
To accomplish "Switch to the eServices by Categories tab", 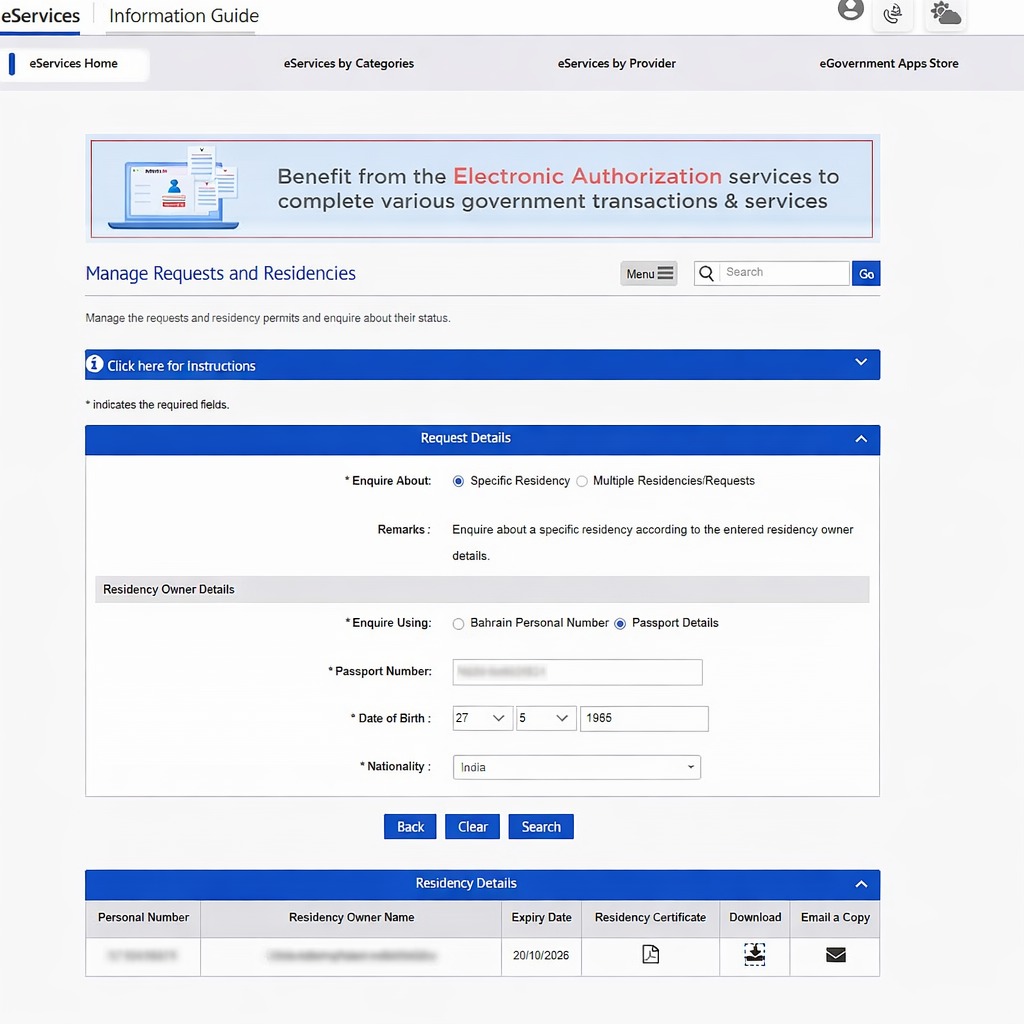I will (348, 63).
